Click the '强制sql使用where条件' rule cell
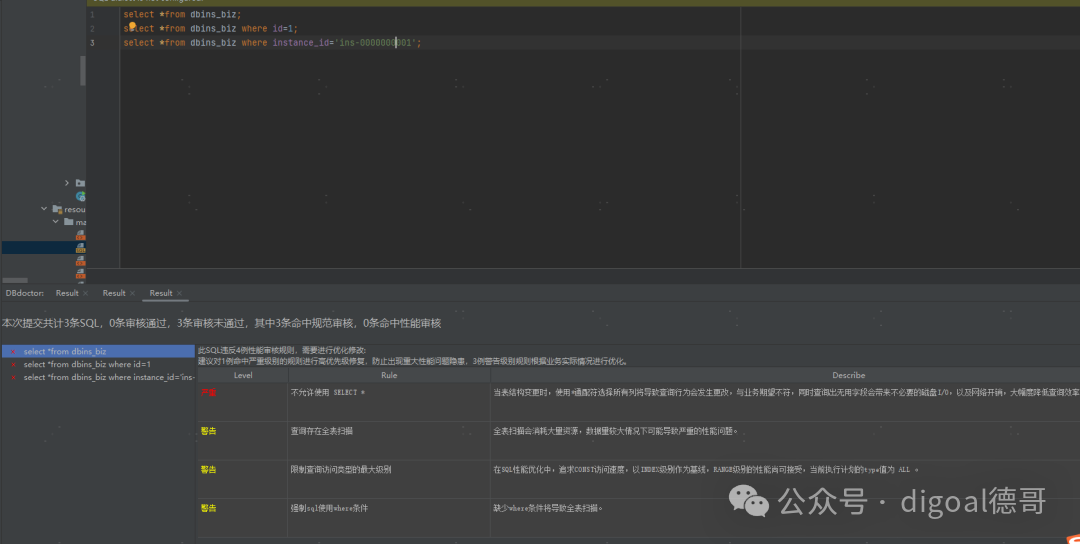 coord(389,518)
